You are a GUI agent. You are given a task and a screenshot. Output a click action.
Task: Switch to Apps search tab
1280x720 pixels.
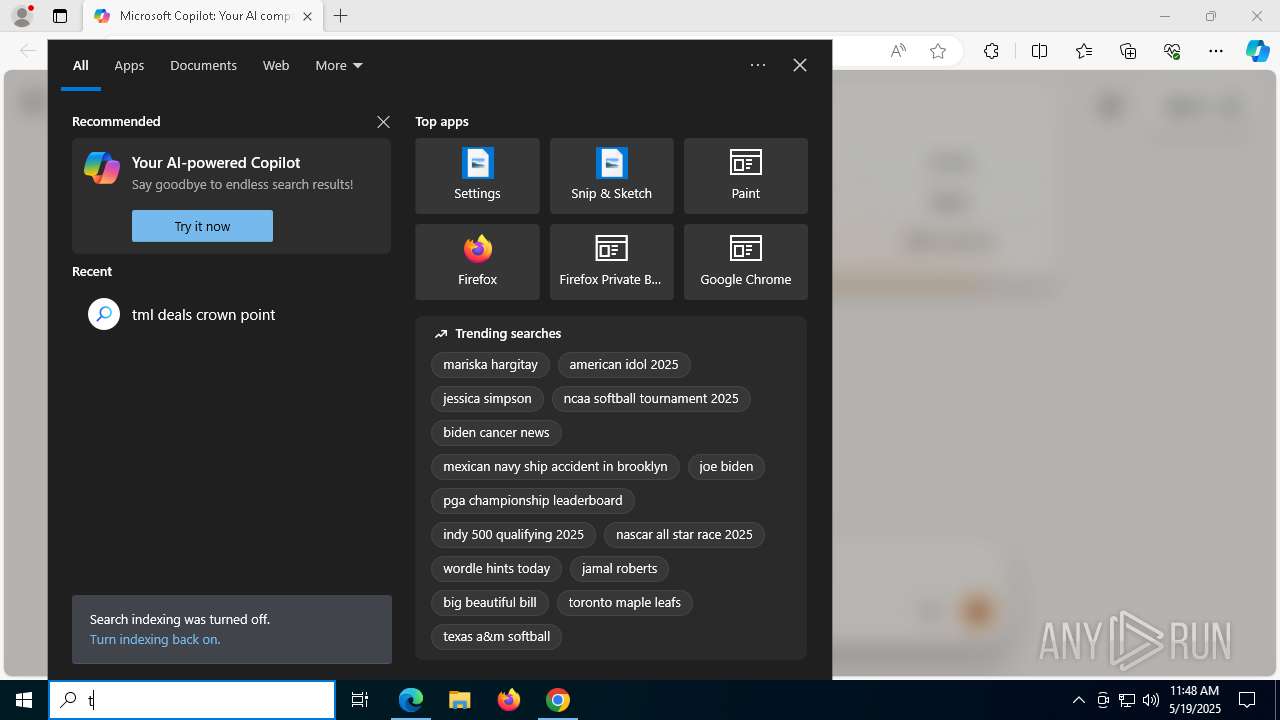129,66
